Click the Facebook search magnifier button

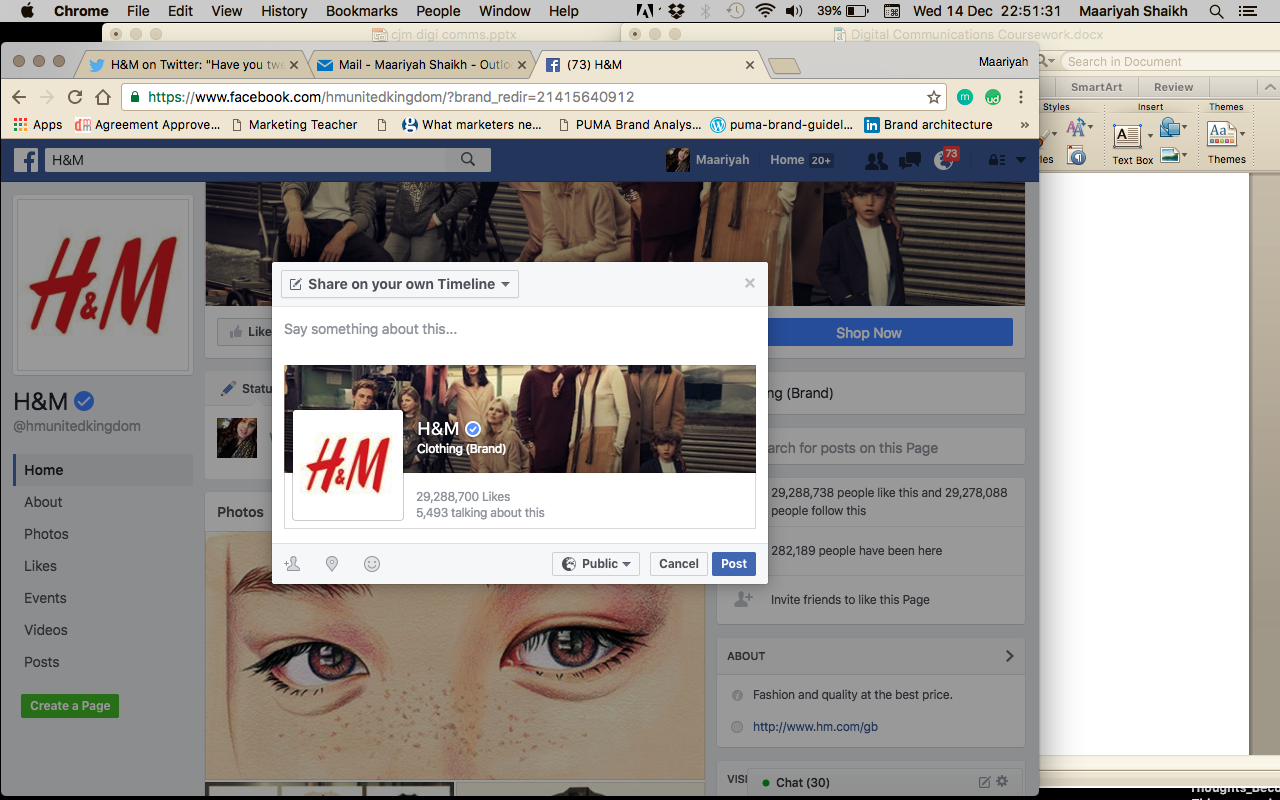tap(468, 160)
